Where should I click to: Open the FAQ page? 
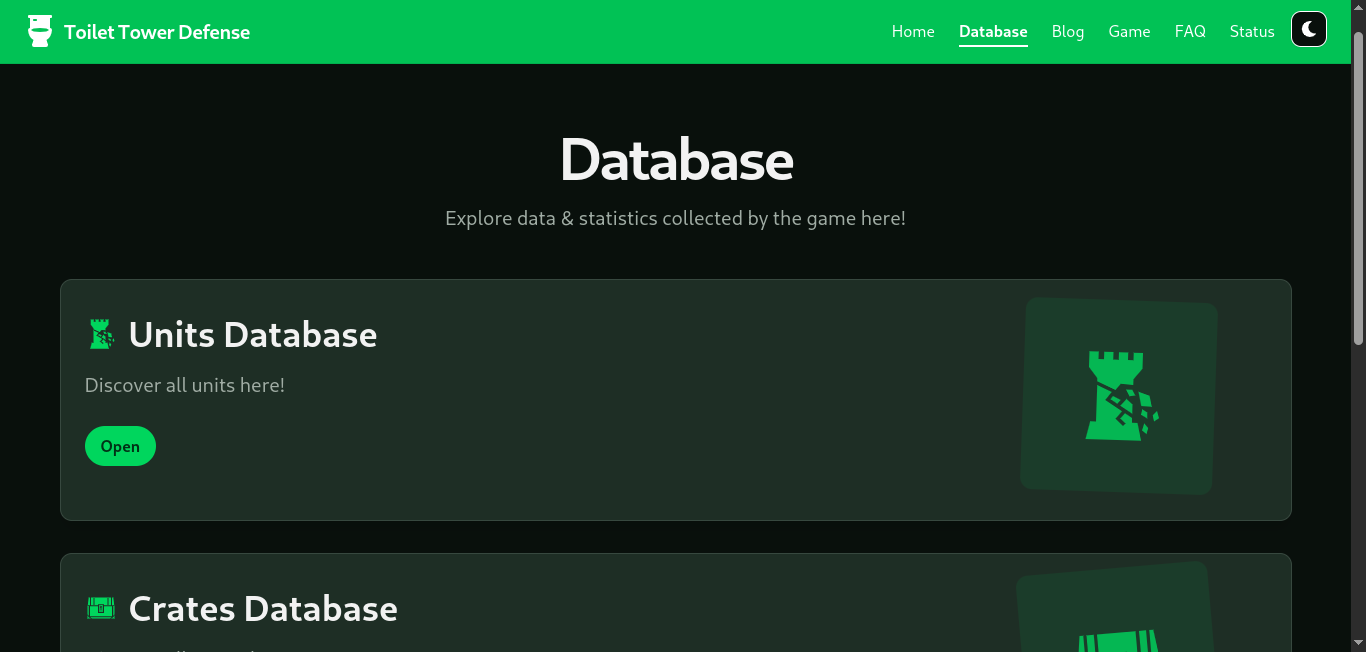pos(1190,31)
